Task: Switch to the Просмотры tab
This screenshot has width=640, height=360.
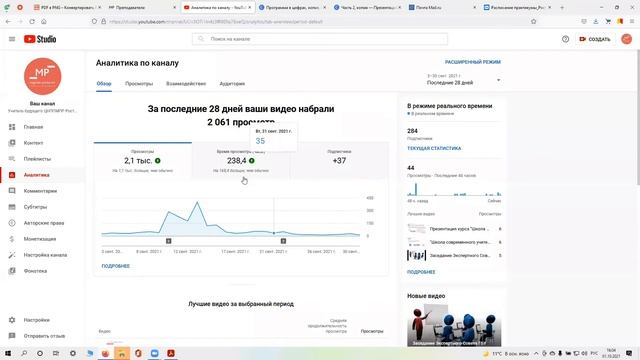Action: point(139,84)
